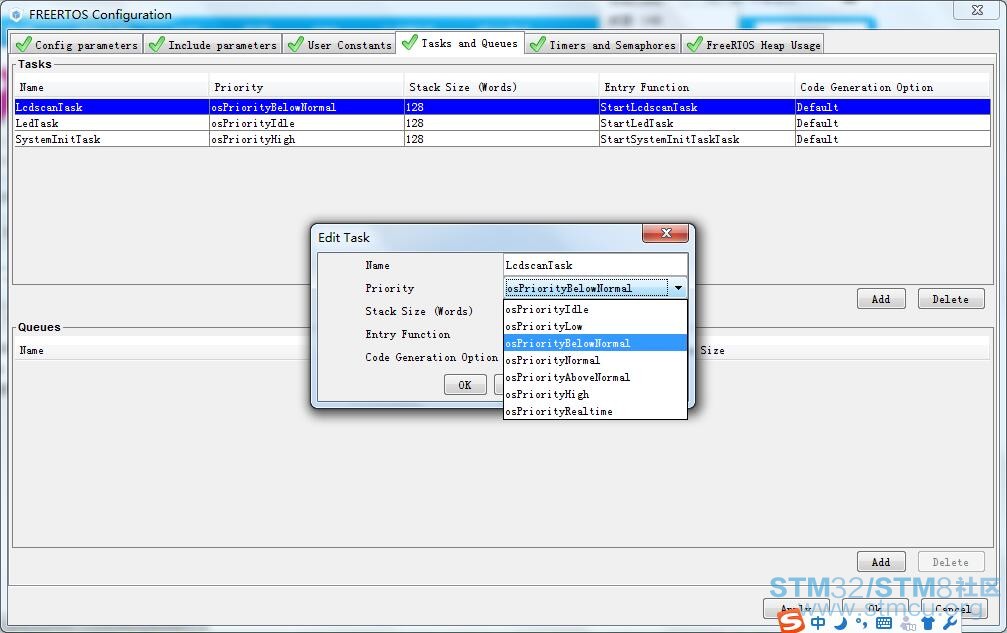This screenshot has height=633, width=1007.
Task: Click the Name field LcdscanTask in Edit Task
Action: pos(595,265)
